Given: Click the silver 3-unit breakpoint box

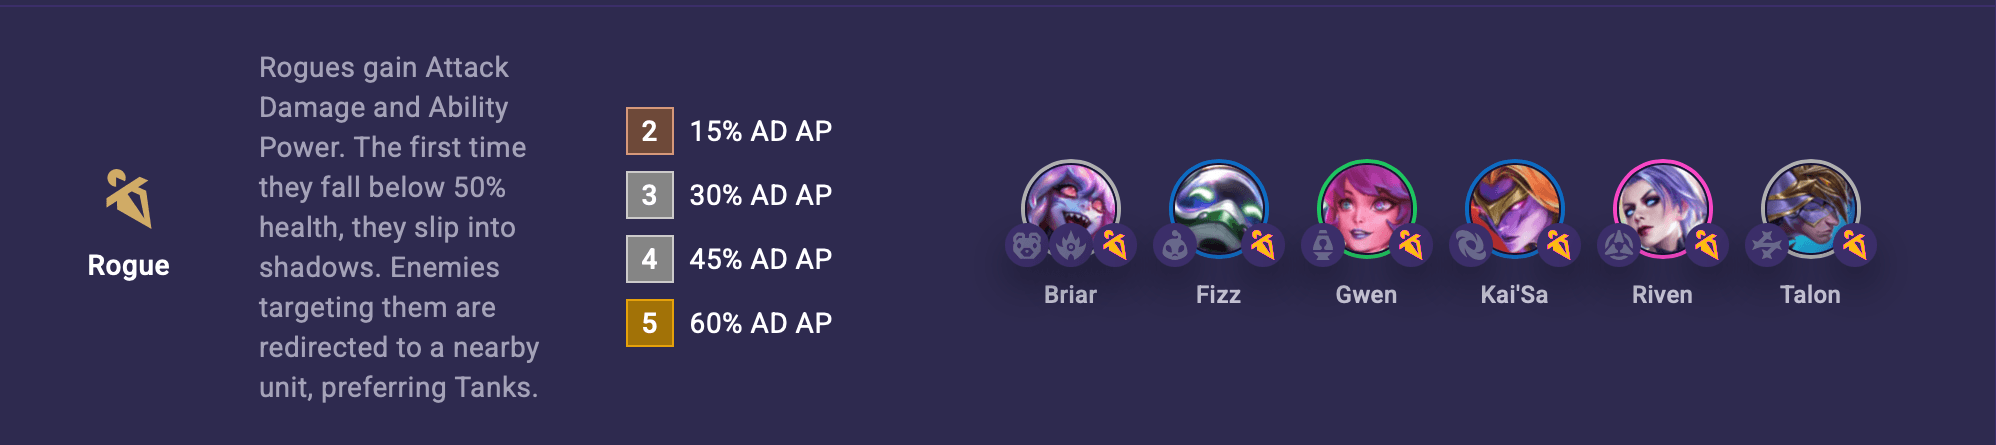Looking at the screenshot, I should point(650,195).
